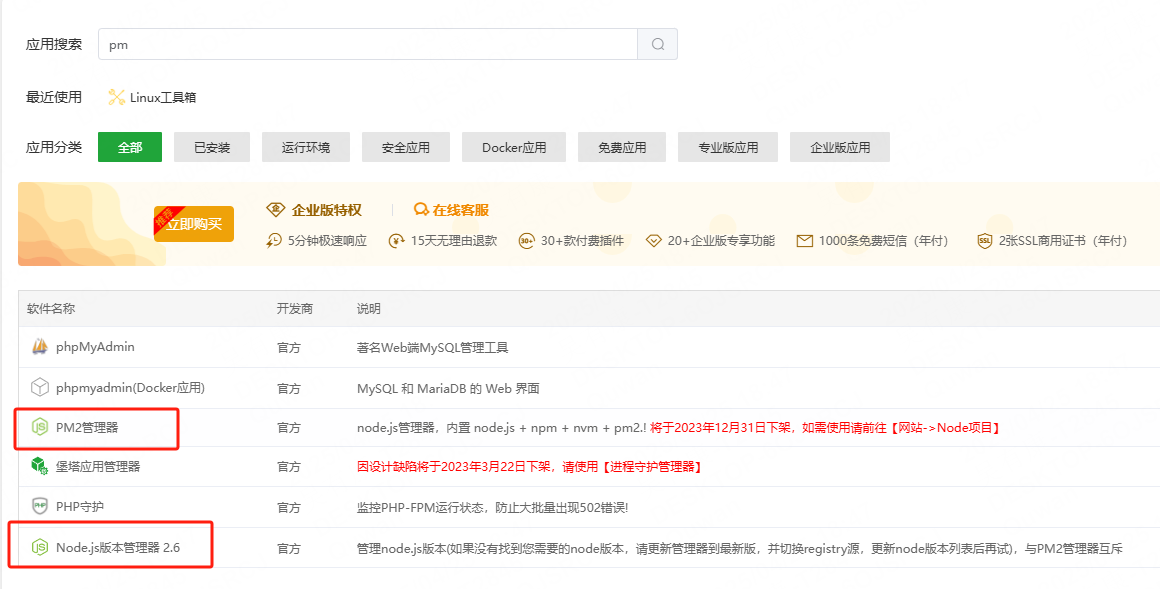Select the PM2管理器 app icon
The width and height of the screenshot is (1160, 589).
point(38,427)
